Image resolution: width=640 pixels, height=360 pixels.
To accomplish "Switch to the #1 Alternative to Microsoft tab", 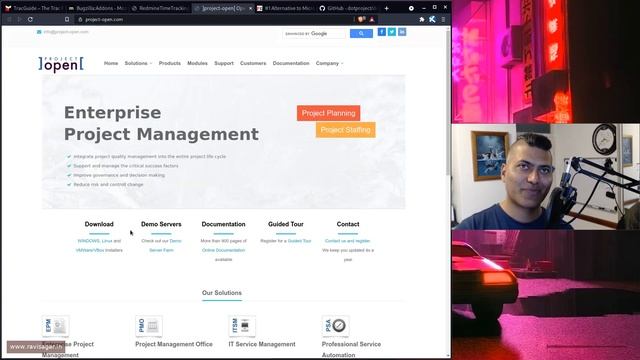I will pos(285,8).
